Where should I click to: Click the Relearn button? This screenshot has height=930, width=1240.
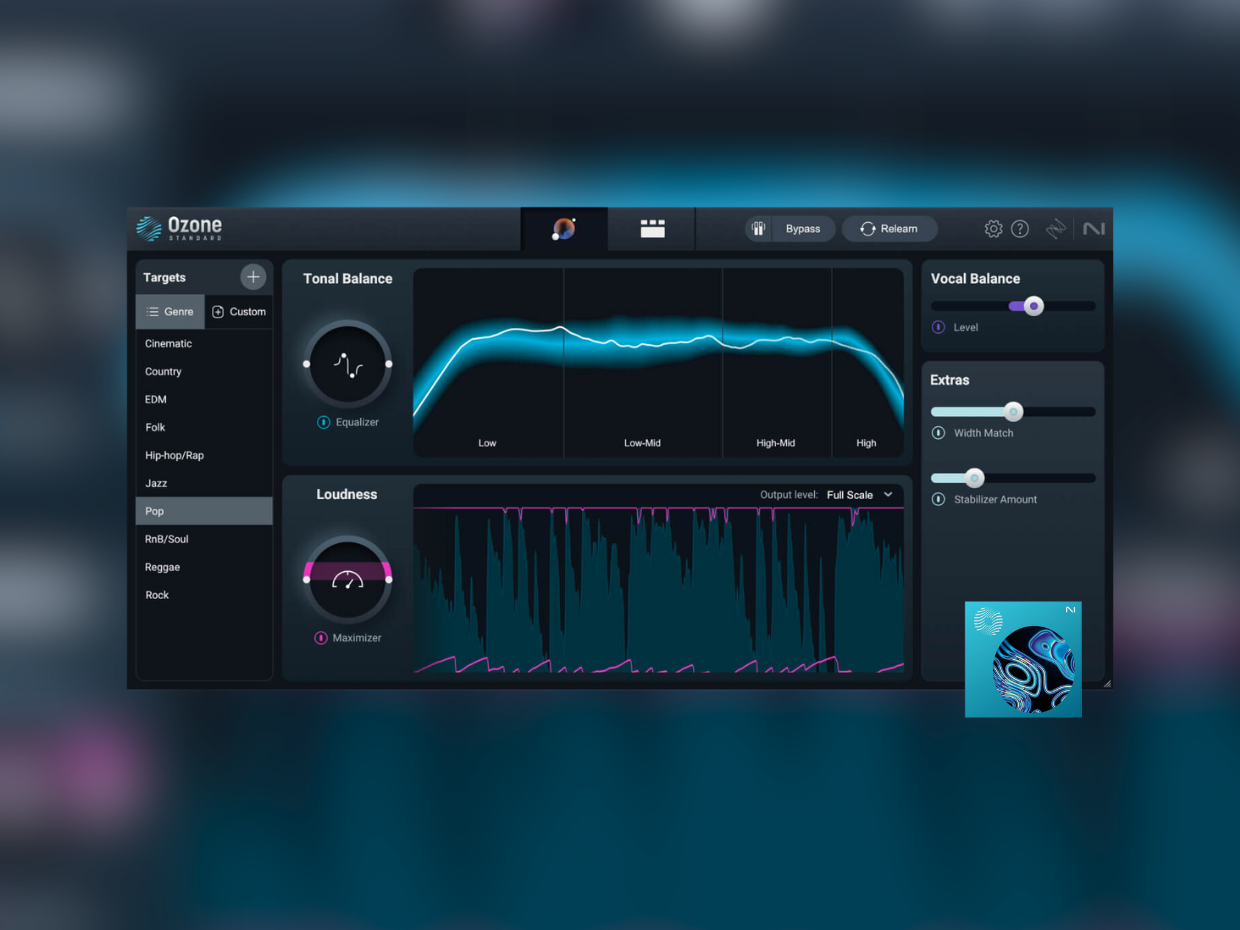click(x=889, y=228)
